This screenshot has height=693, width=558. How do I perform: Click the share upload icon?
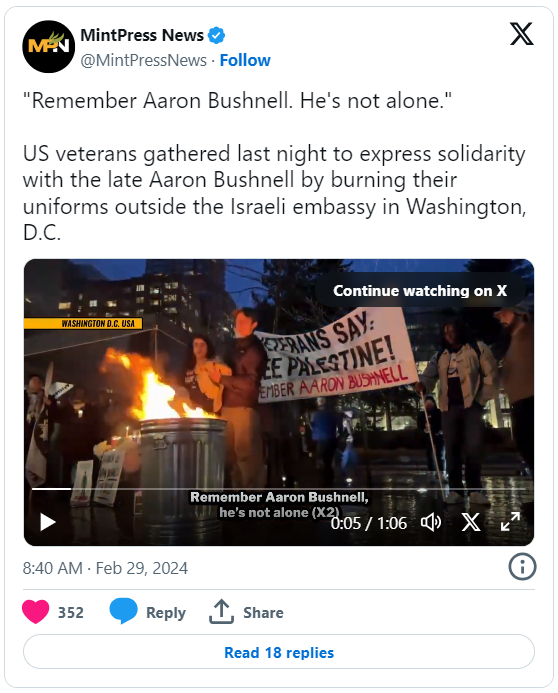[x=221, y=612]
